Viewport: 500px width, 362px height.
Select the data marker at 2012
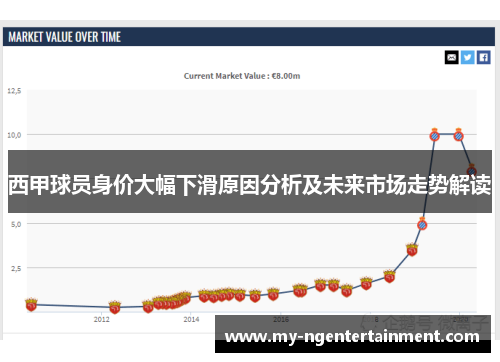pos(115,307)
